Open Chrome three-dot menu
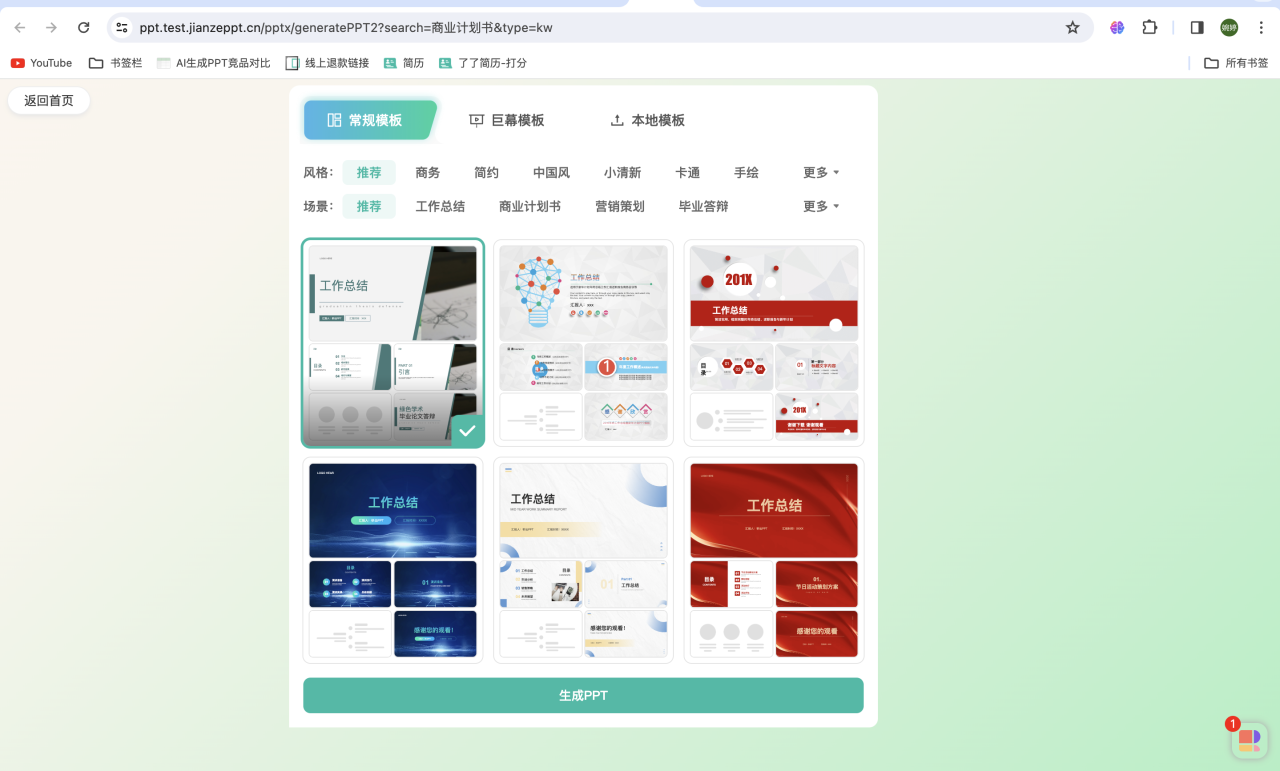This screenshot has width=1280, height=771. click(1260, 28)
